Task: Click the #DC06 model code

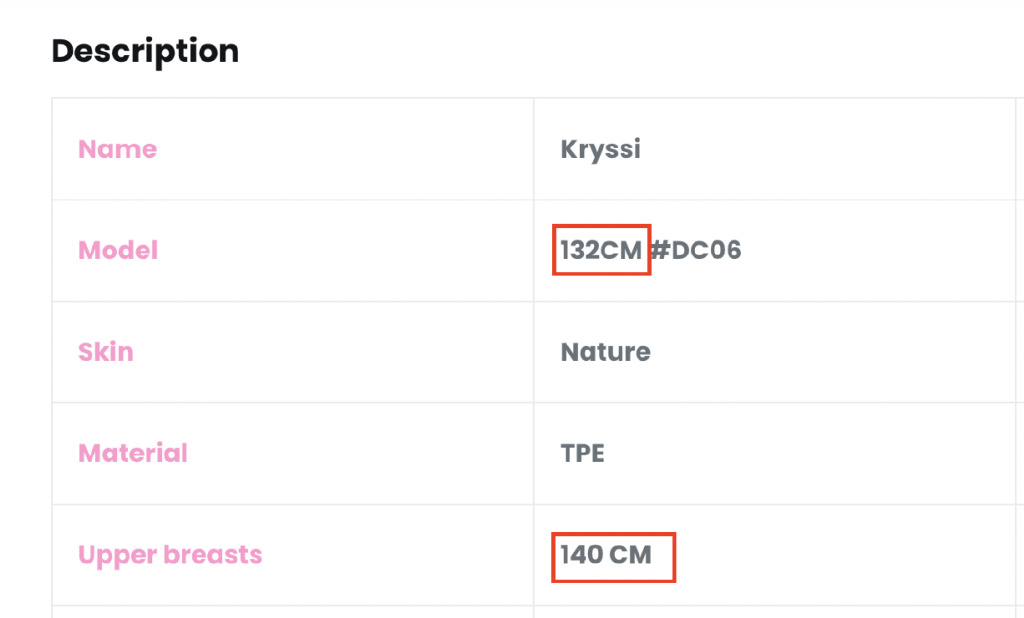Action: (x=697, y=250)
